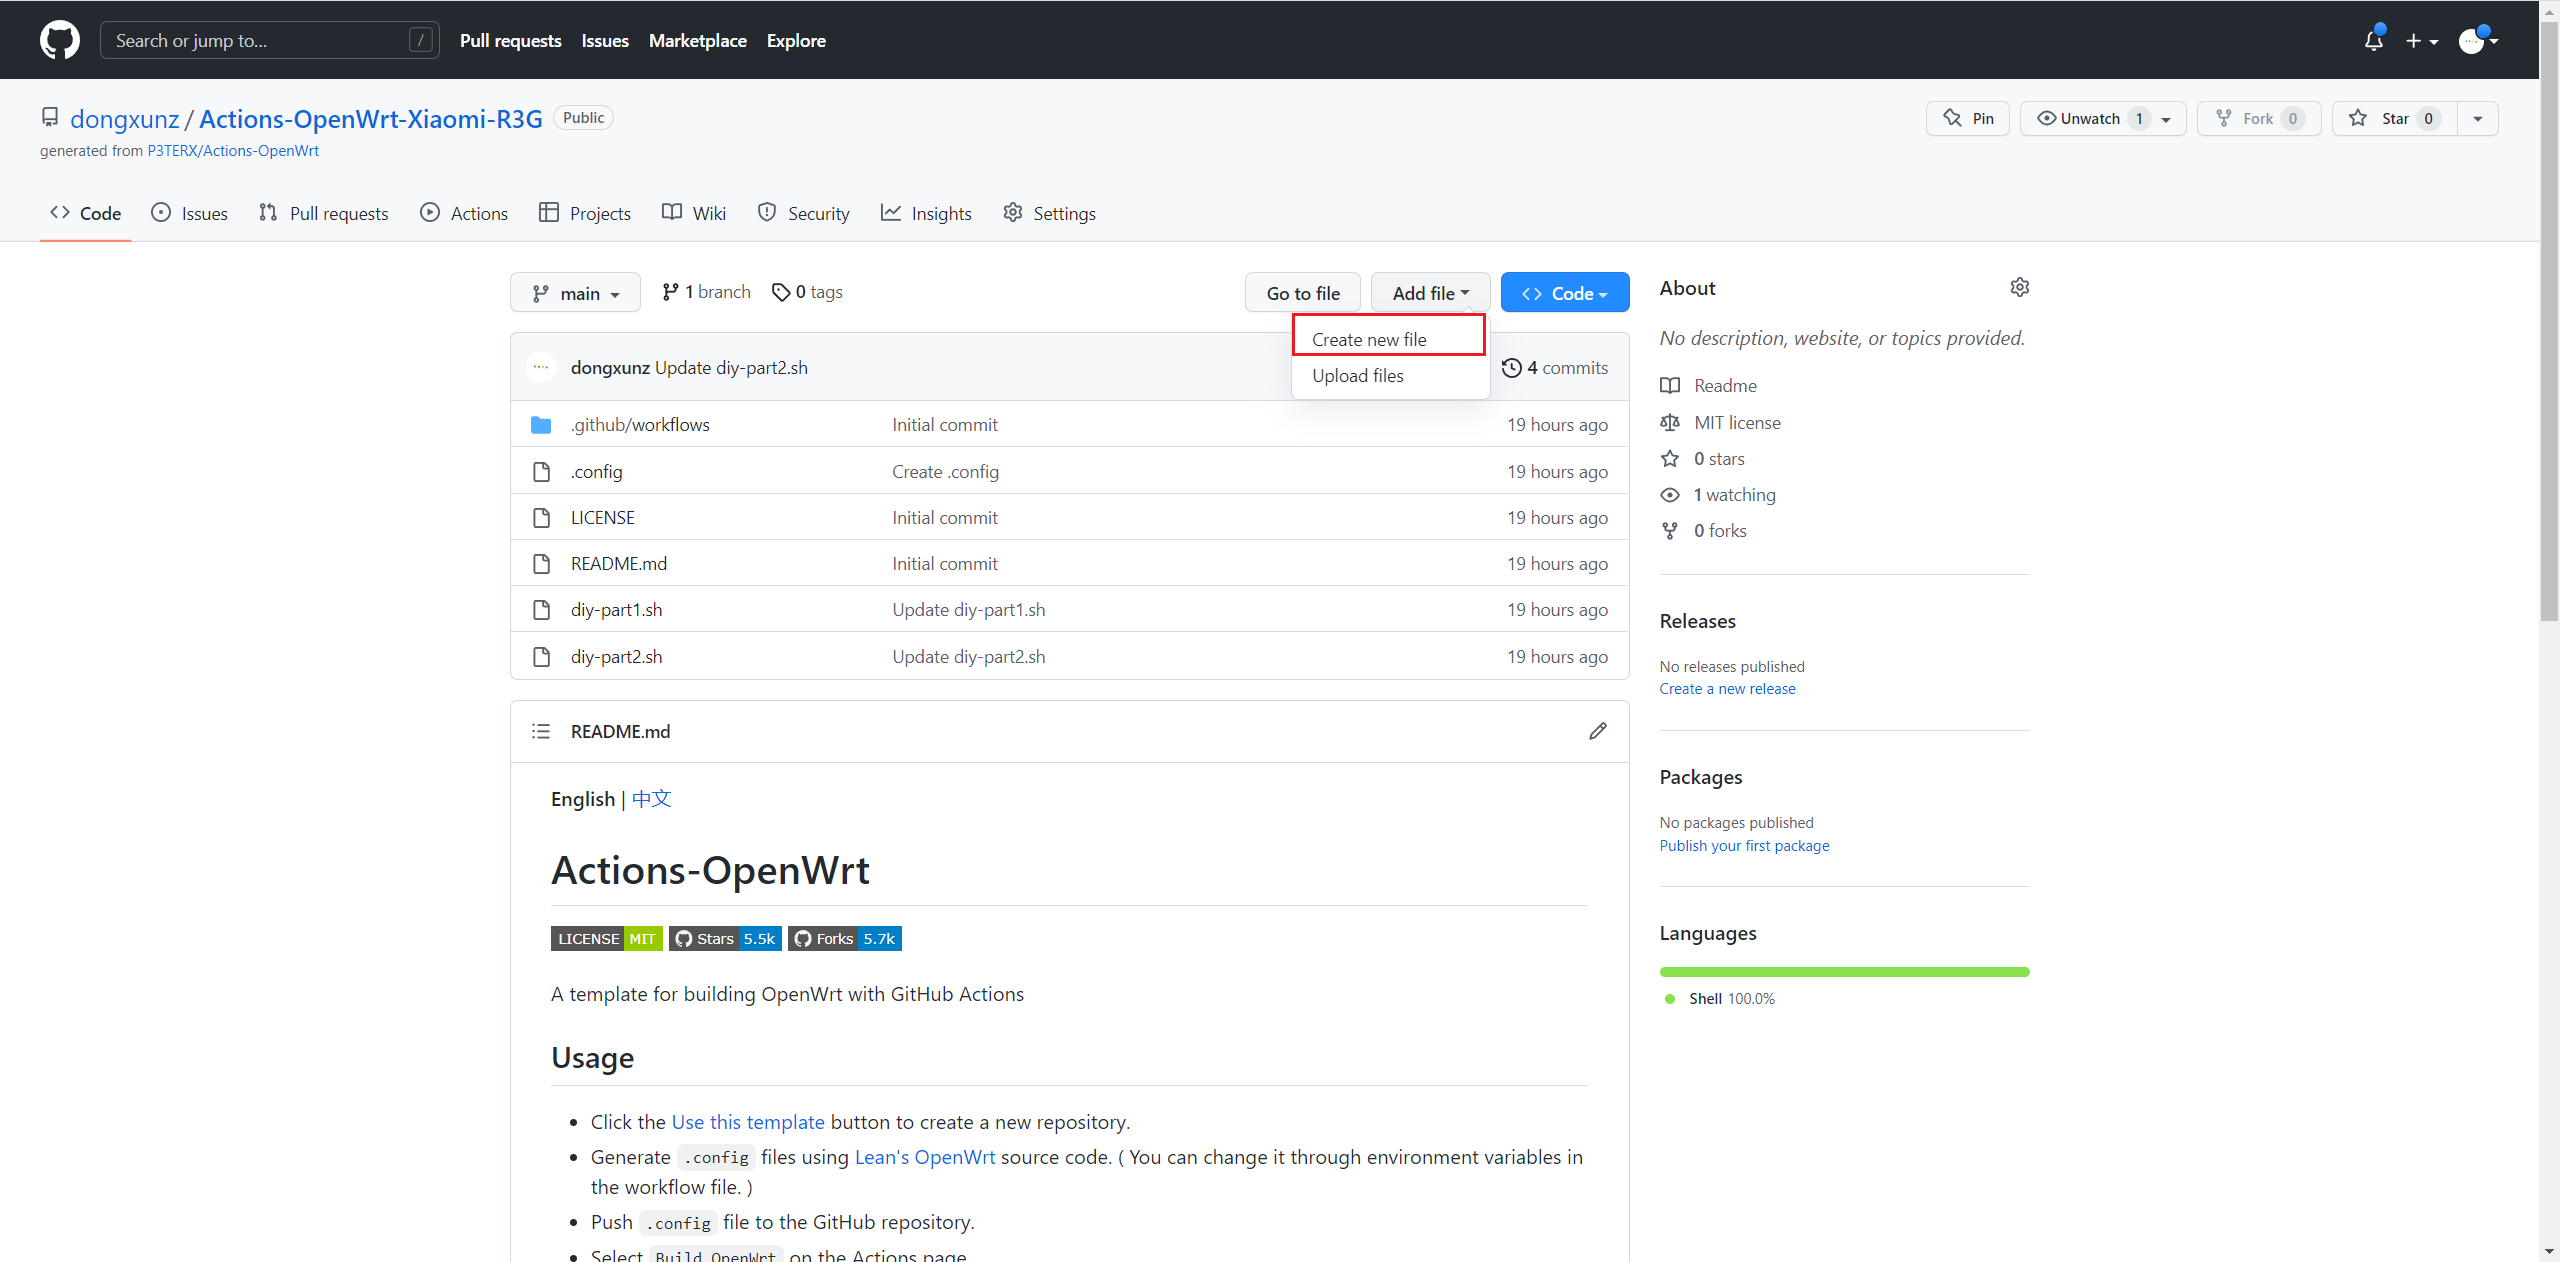Switch to the Issues tab
The image size is (2560, 1262).
pos(189,213)
